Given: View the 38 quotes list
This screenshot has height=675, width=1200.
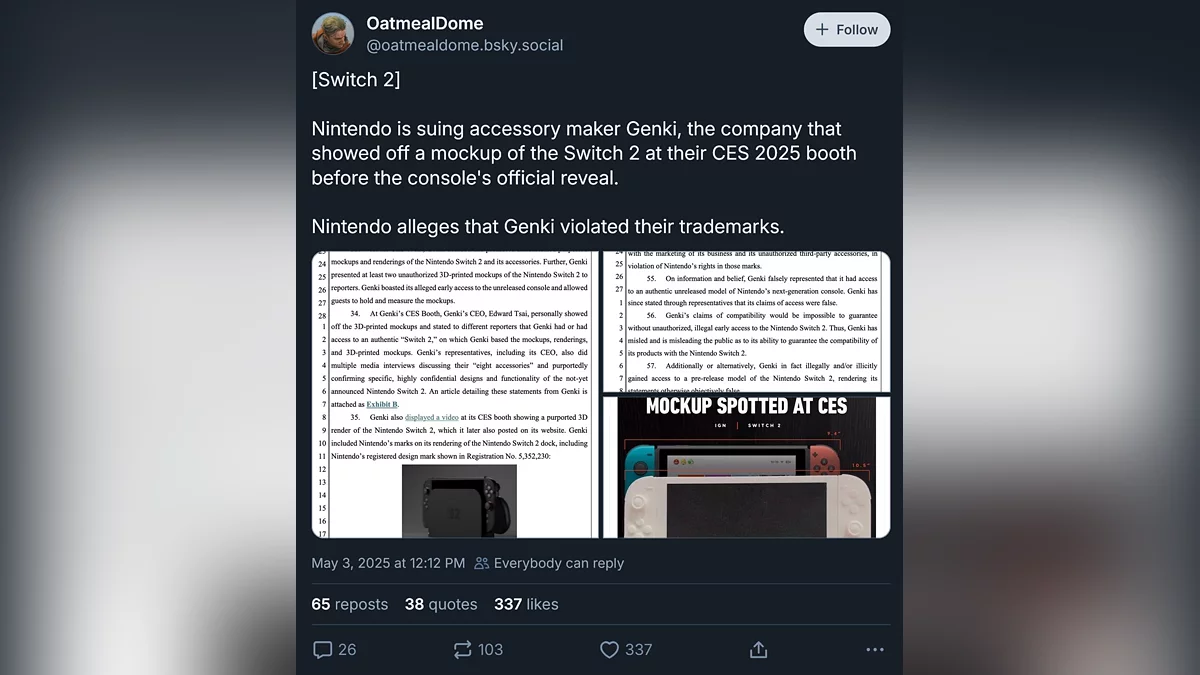Looking at the screenshot, I should [441, 604].
